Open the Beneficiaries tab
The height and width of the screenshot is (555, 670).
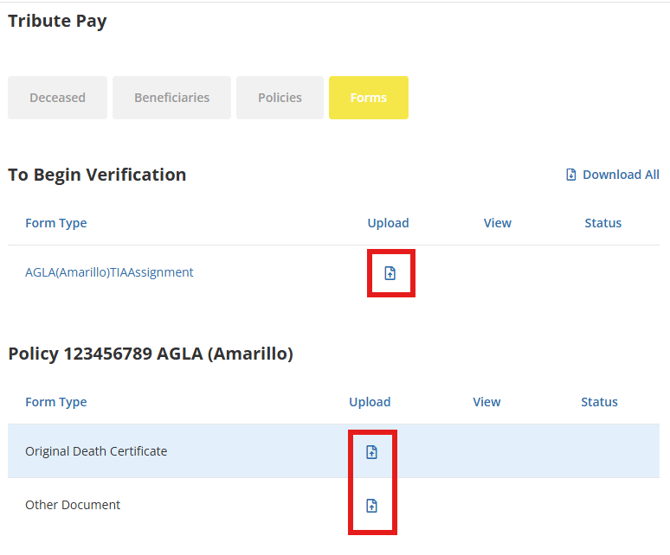pyautogui.click(x=172, y=98)
